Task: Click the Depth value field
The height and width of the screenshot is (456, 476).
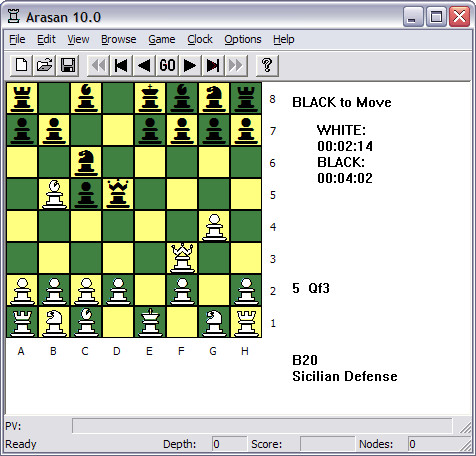Action: 229,444
